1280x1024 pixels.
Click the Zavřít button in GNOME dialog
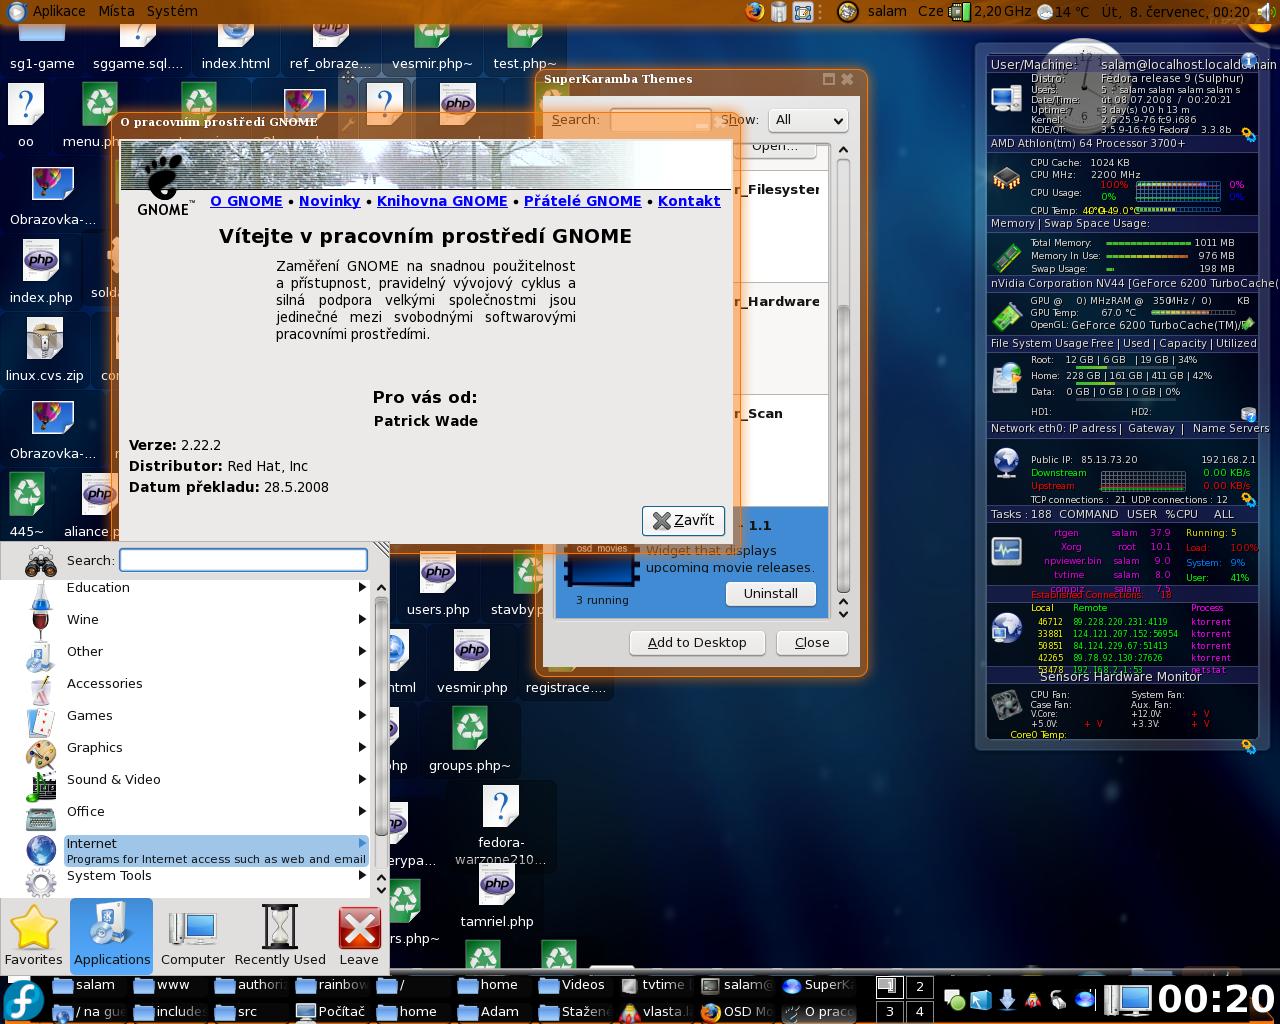click(683, 520)
